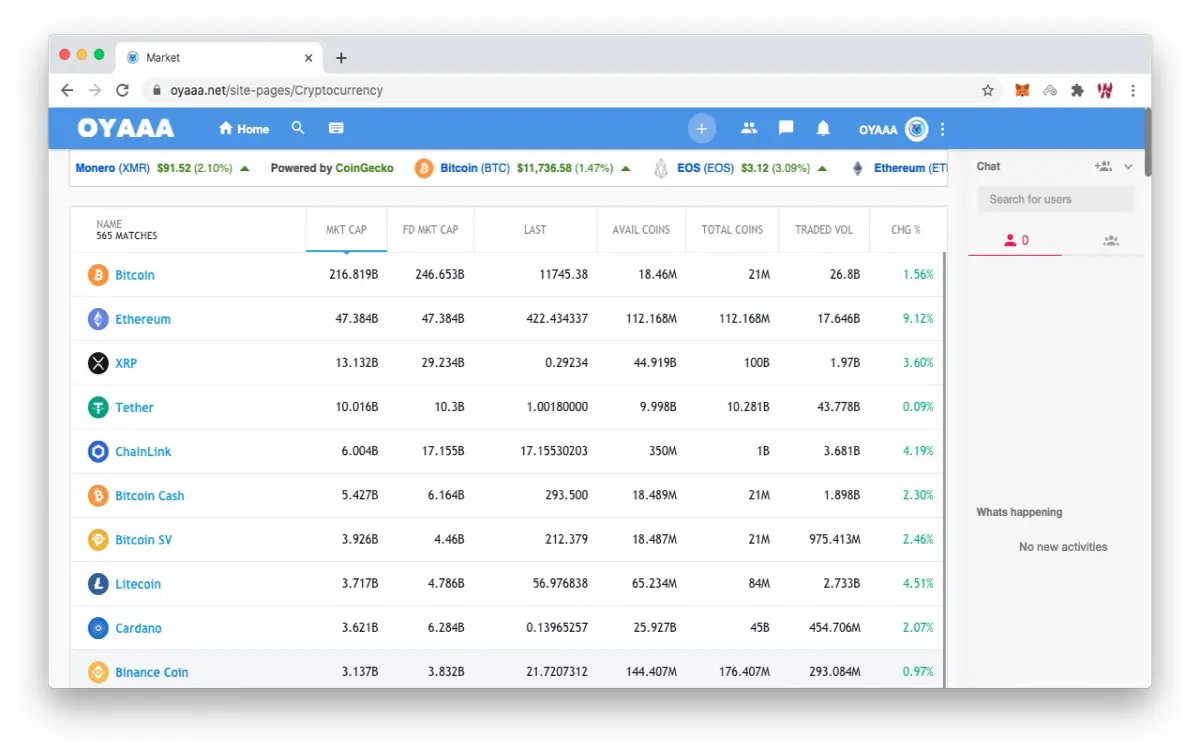
Task: Click the Cardano logo icon
Action: 98,628
